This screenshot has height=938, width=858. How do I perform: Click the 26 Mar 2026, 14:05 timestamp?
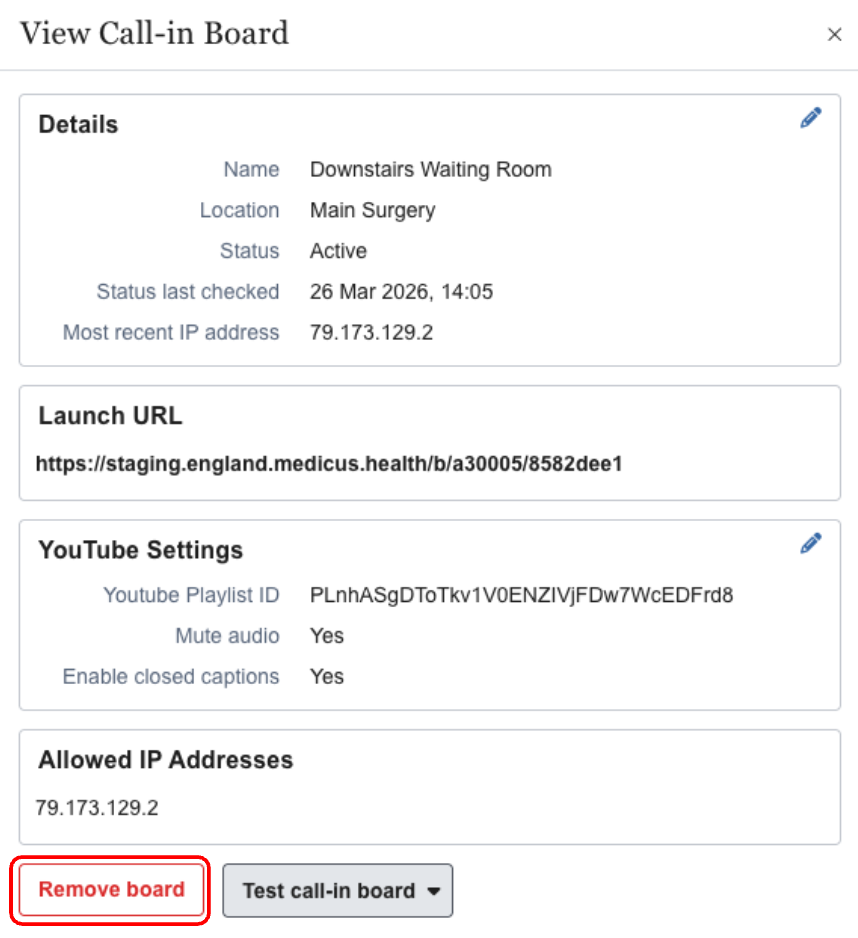[x=401, y=293]
